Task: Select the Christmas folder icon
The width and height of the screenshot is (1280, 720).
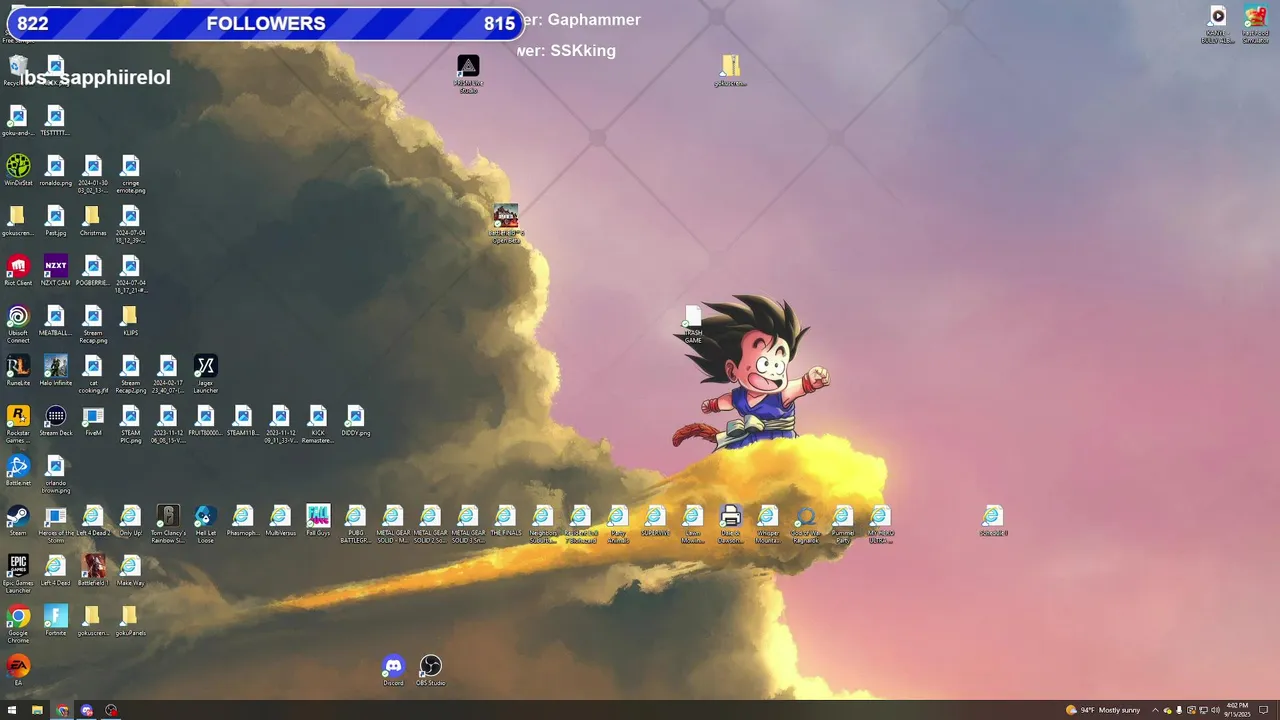Action: [93, 221]
